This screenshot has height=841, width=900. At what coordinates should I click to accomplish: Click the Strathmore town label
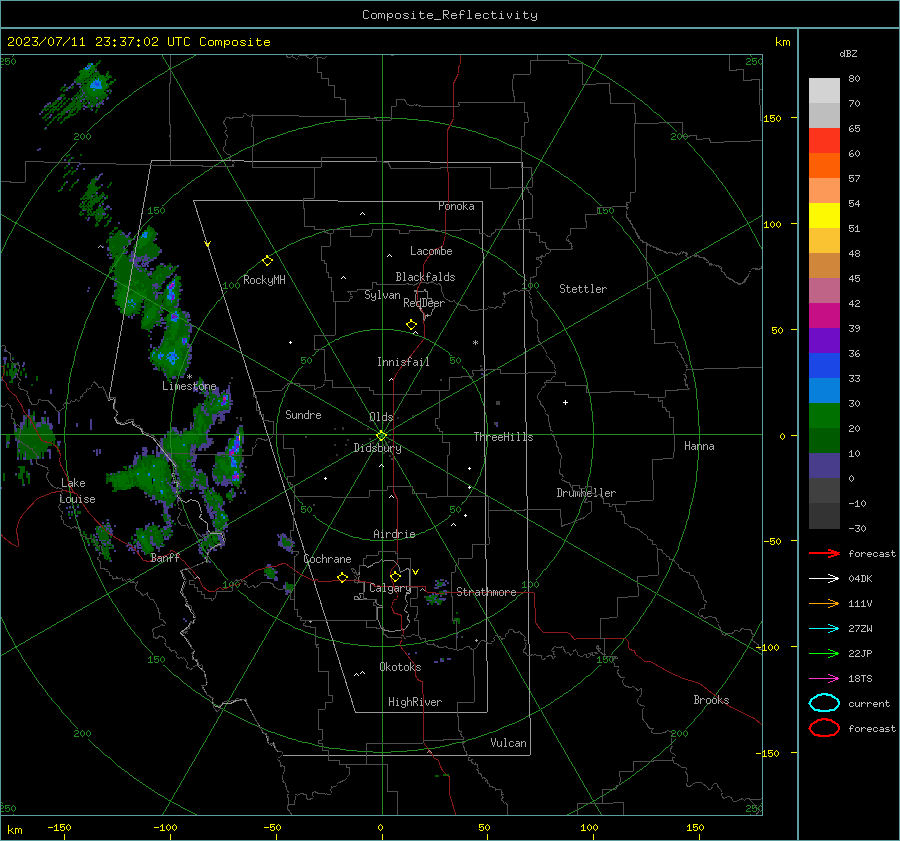click(486, 592)
